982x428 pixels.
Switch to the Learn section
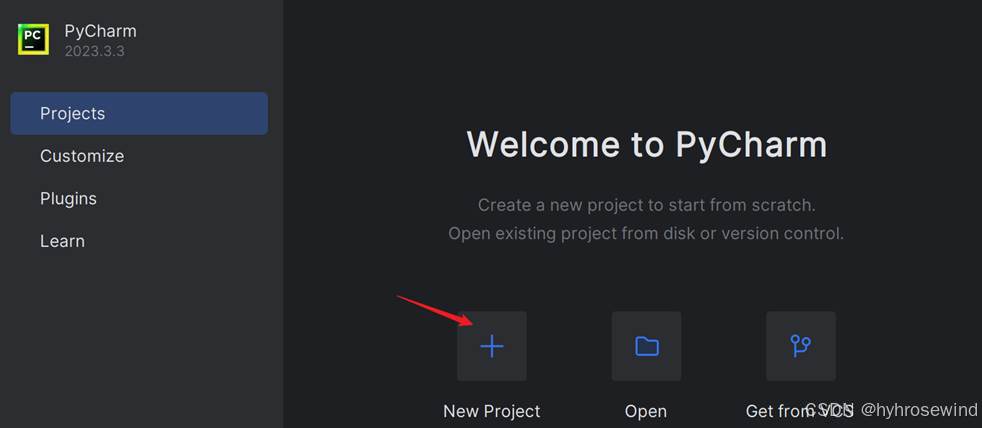click(62, 241)
